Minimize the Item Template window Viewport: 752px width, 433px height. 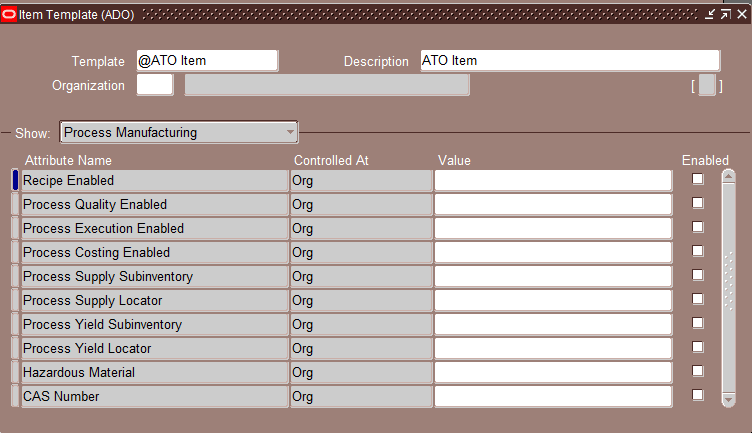710,14
